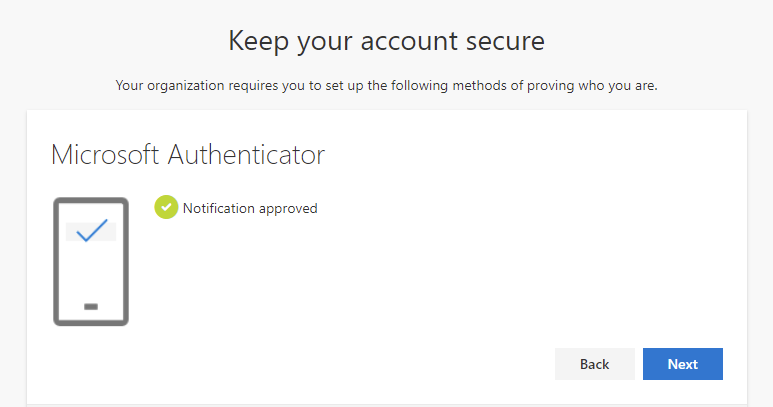The height and width of the screenshot is (407, 773).
Task: Click the blue Next button
Action: [x=683, y=364]
